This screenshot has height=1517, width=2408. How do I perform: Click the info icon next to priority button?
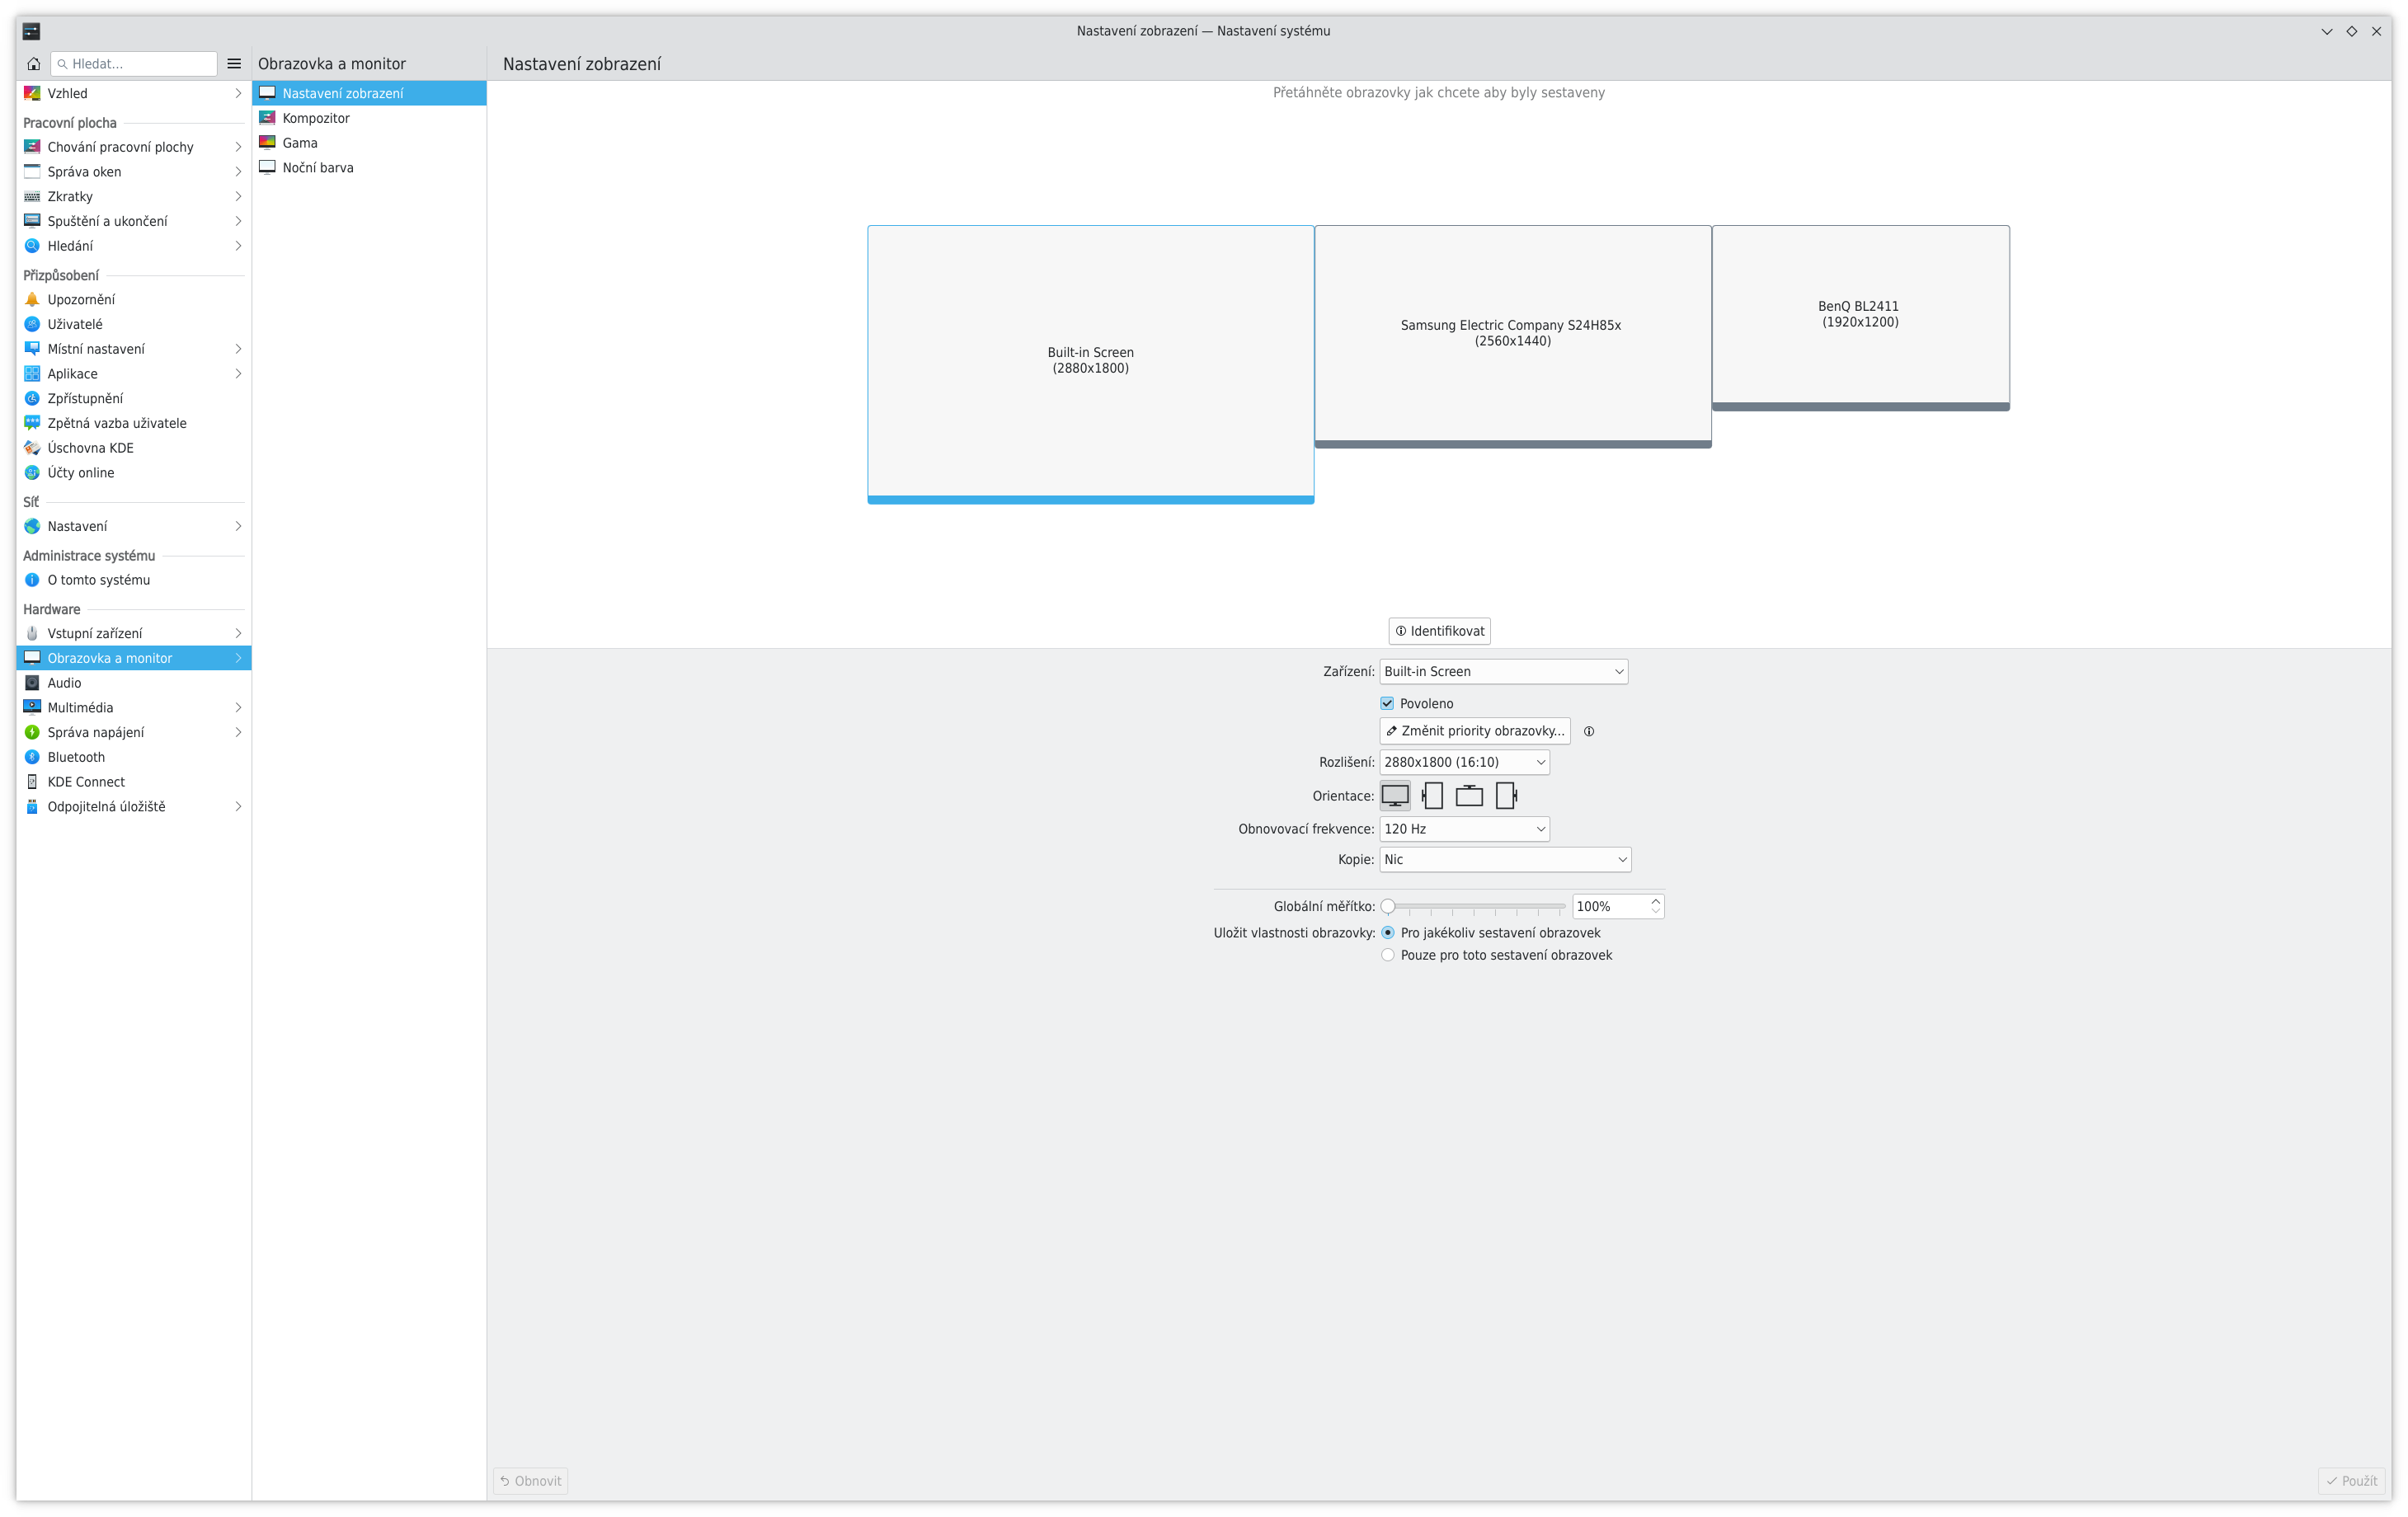1589,731
